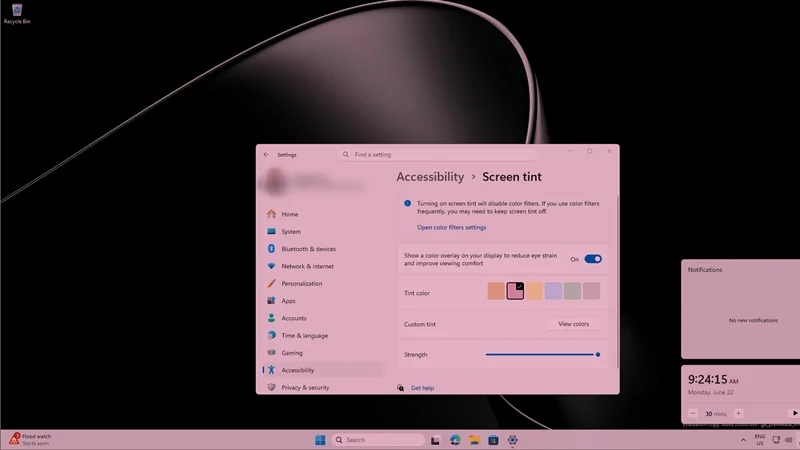Screen dimensions: 800x450
Task: Click the Time & language globe icon
Action: pyautogui.click(x=271, y=335)
